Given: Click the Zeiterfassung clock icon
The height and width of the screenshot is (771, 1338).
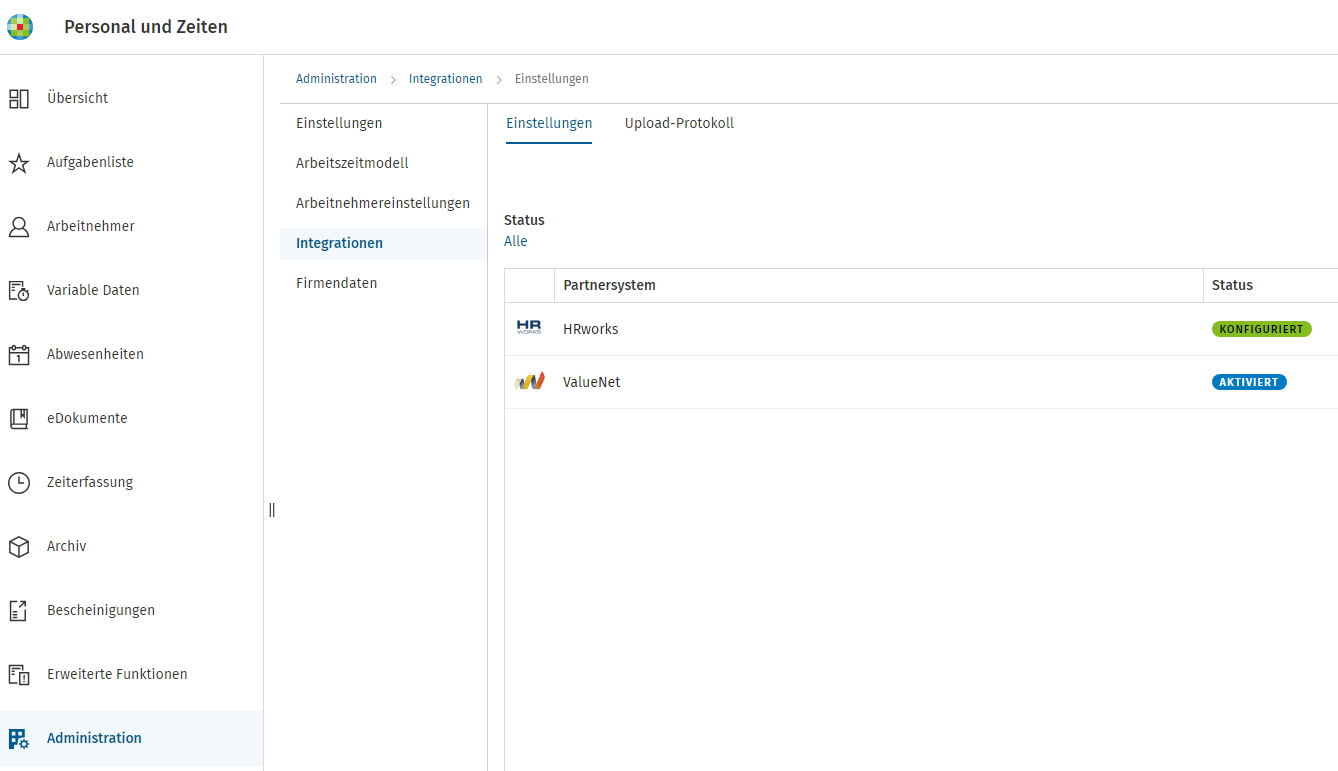Looking at the screenshot, I should pos(19,482).
